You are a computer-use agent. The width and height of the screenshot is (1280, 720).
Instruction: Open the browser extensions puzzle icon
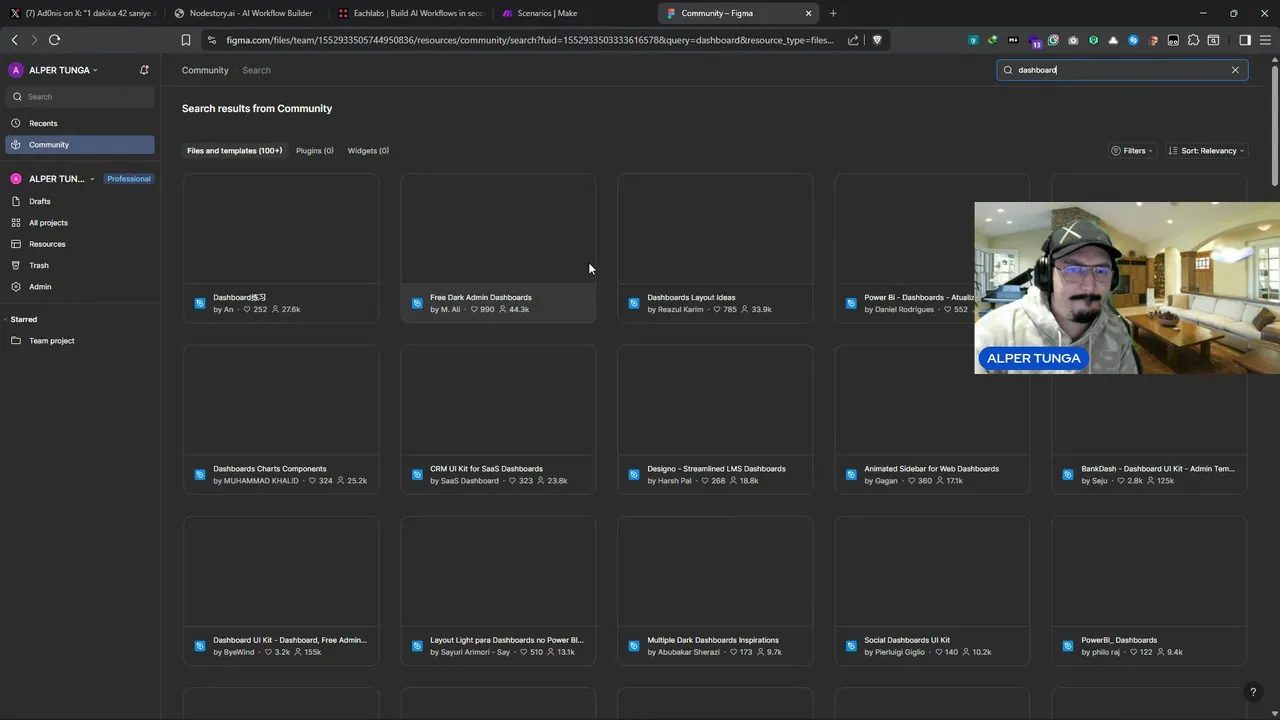pos(1193,40)
